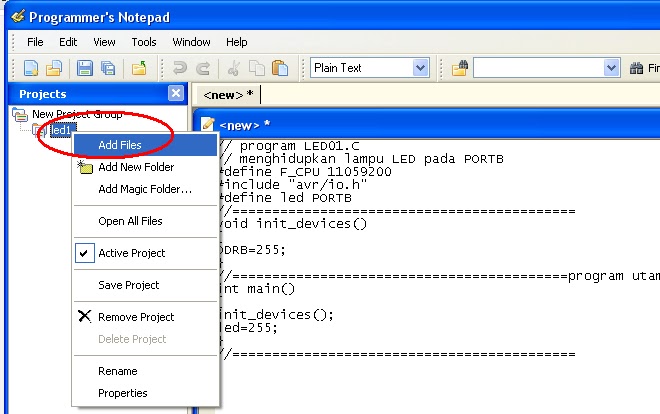
Task: Close the Projects panel
Action: tap(176, 93)
